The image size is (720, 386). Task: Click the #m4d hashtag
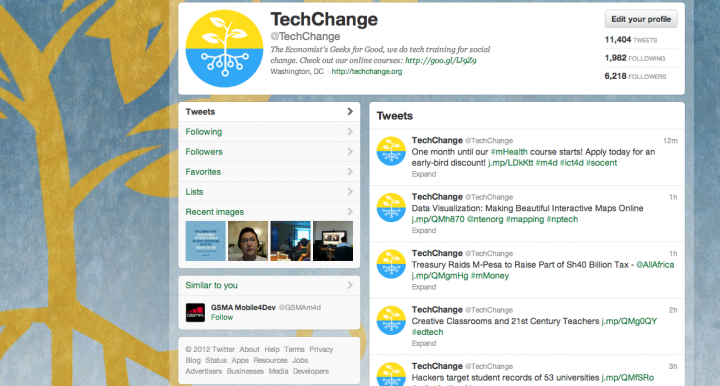point(546,162)
